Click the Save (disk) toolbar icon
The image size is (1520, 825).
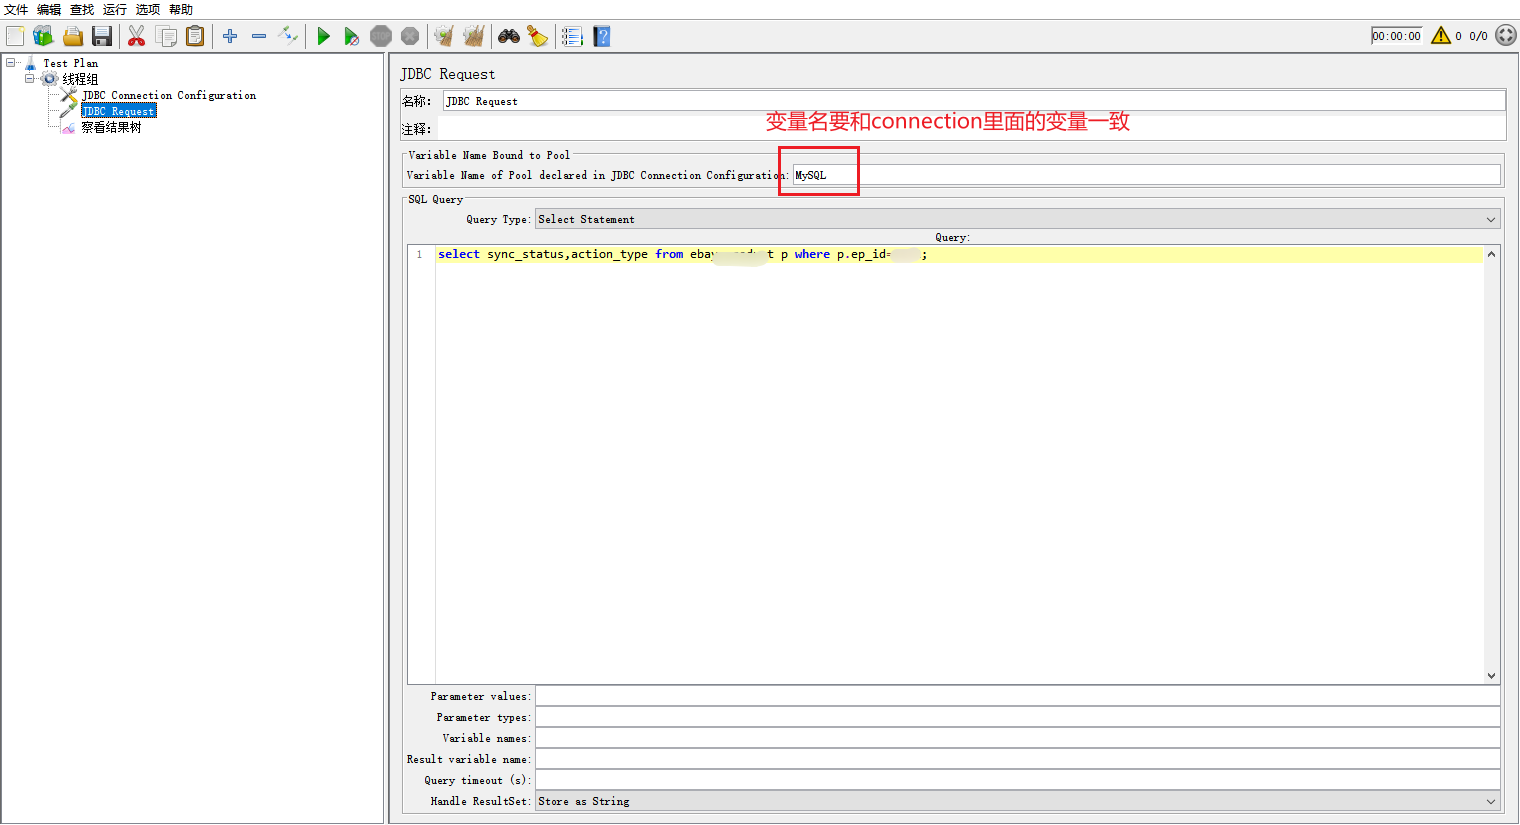click(x=102, y=36)
